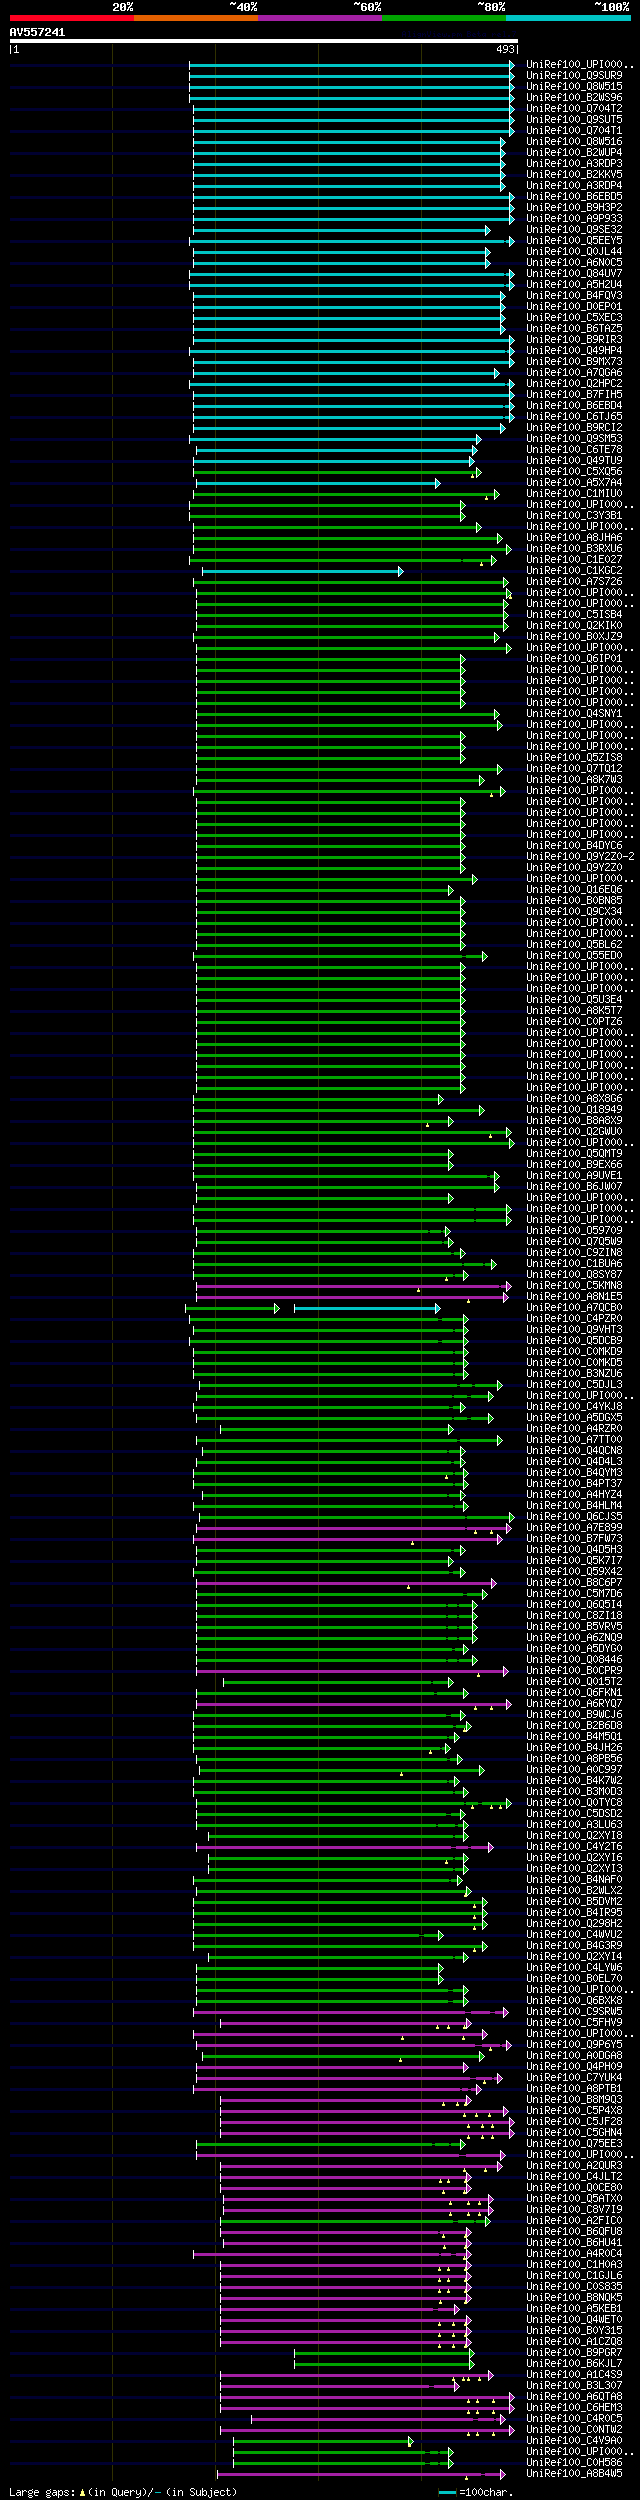Click the UniRef100_A7QCB0 label
The image size is (640, 2500).
point(574,1307)
